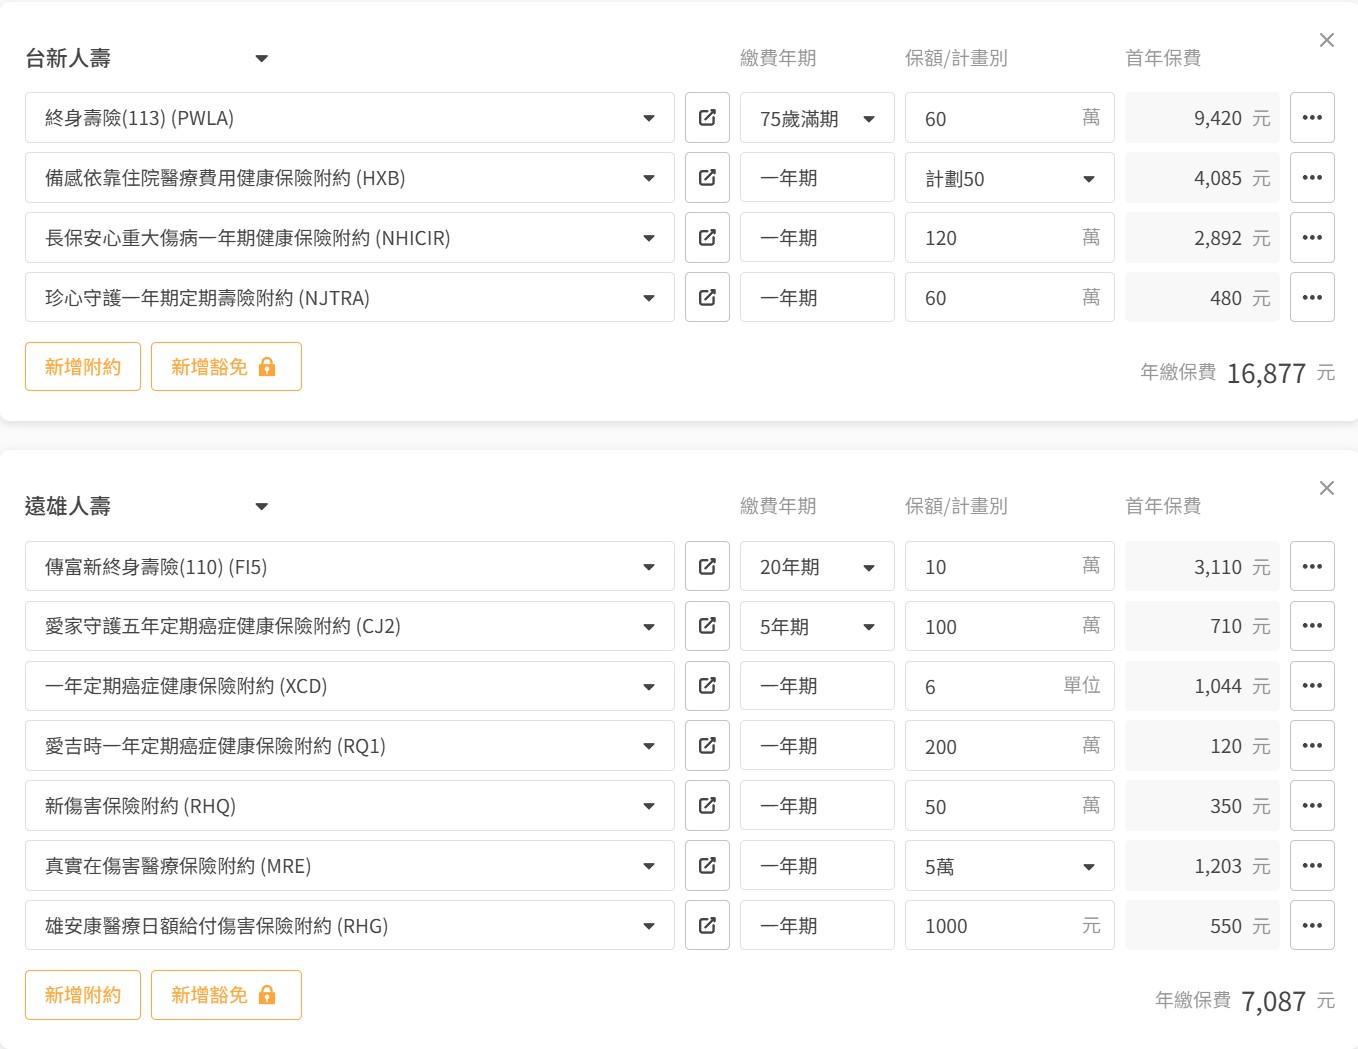Open details link for HXB rider
Image resolution: width=1358 pixels, height=1049 pixels.
tap(707, 178)
